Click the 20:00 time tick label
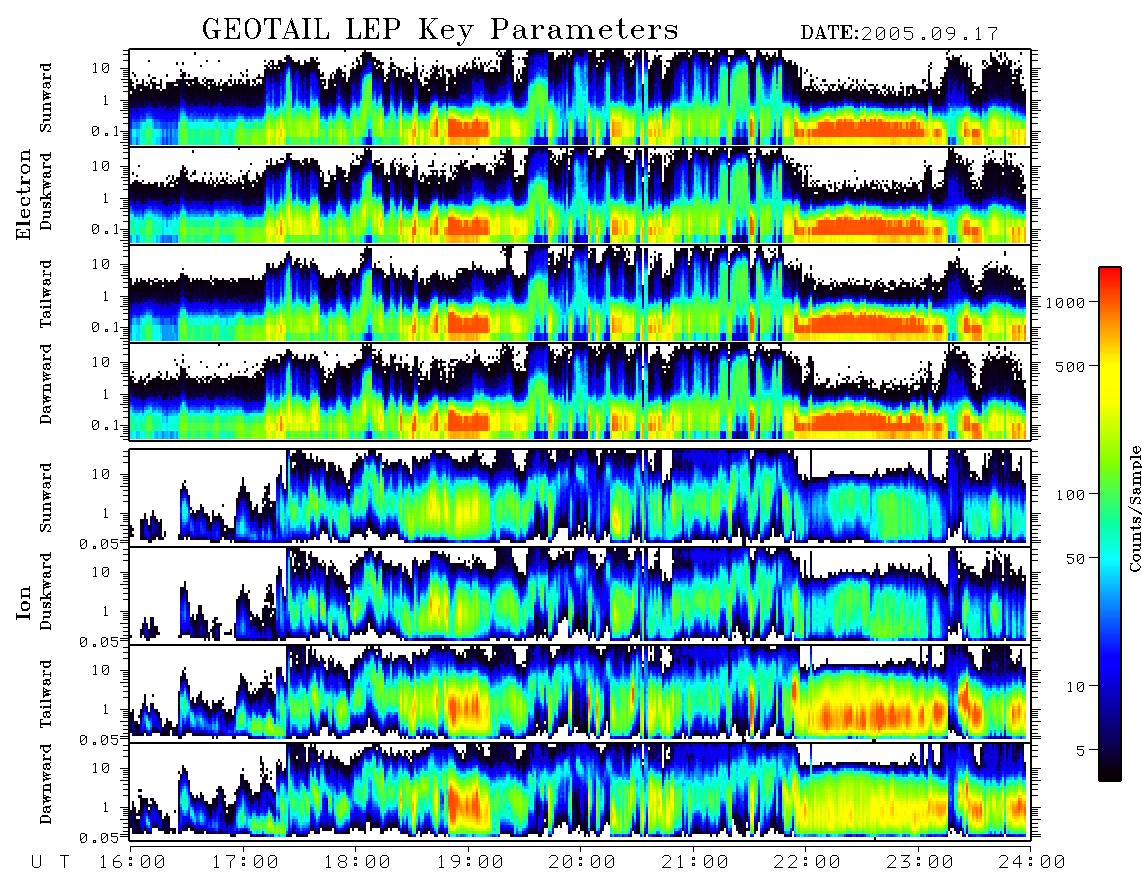The image size is (1142, 880). [x=583, y=862]
